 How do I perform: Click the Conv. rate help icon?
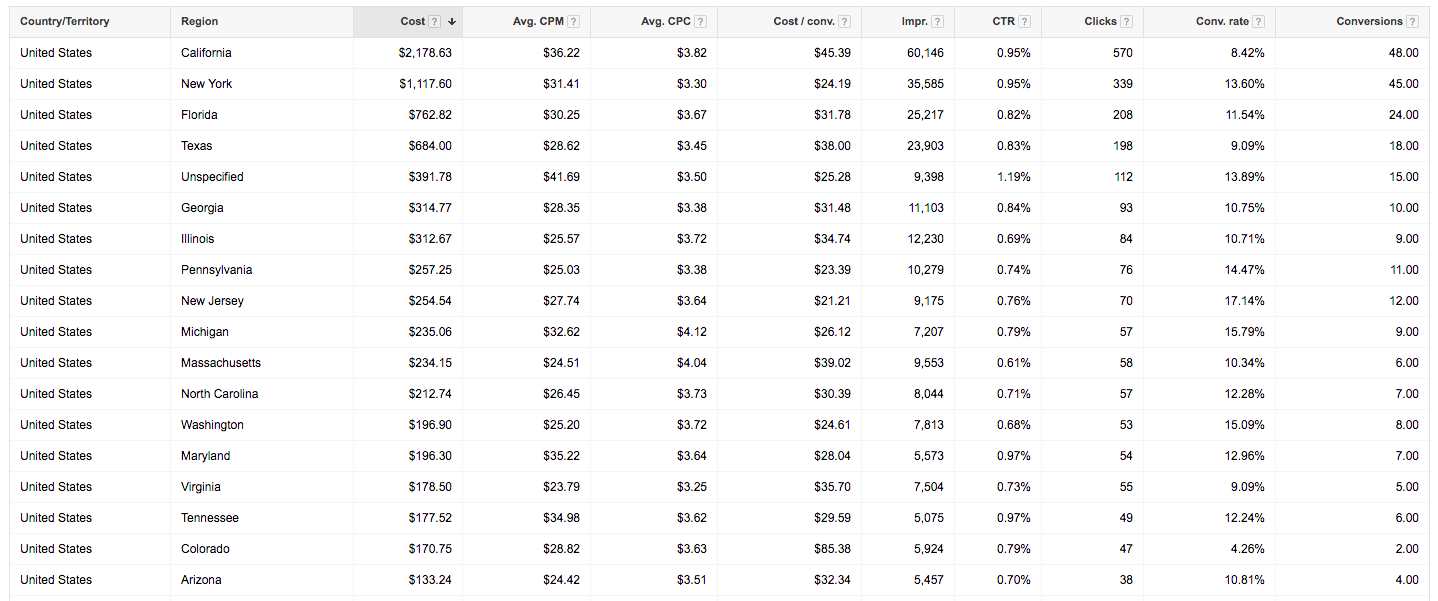1258,21
